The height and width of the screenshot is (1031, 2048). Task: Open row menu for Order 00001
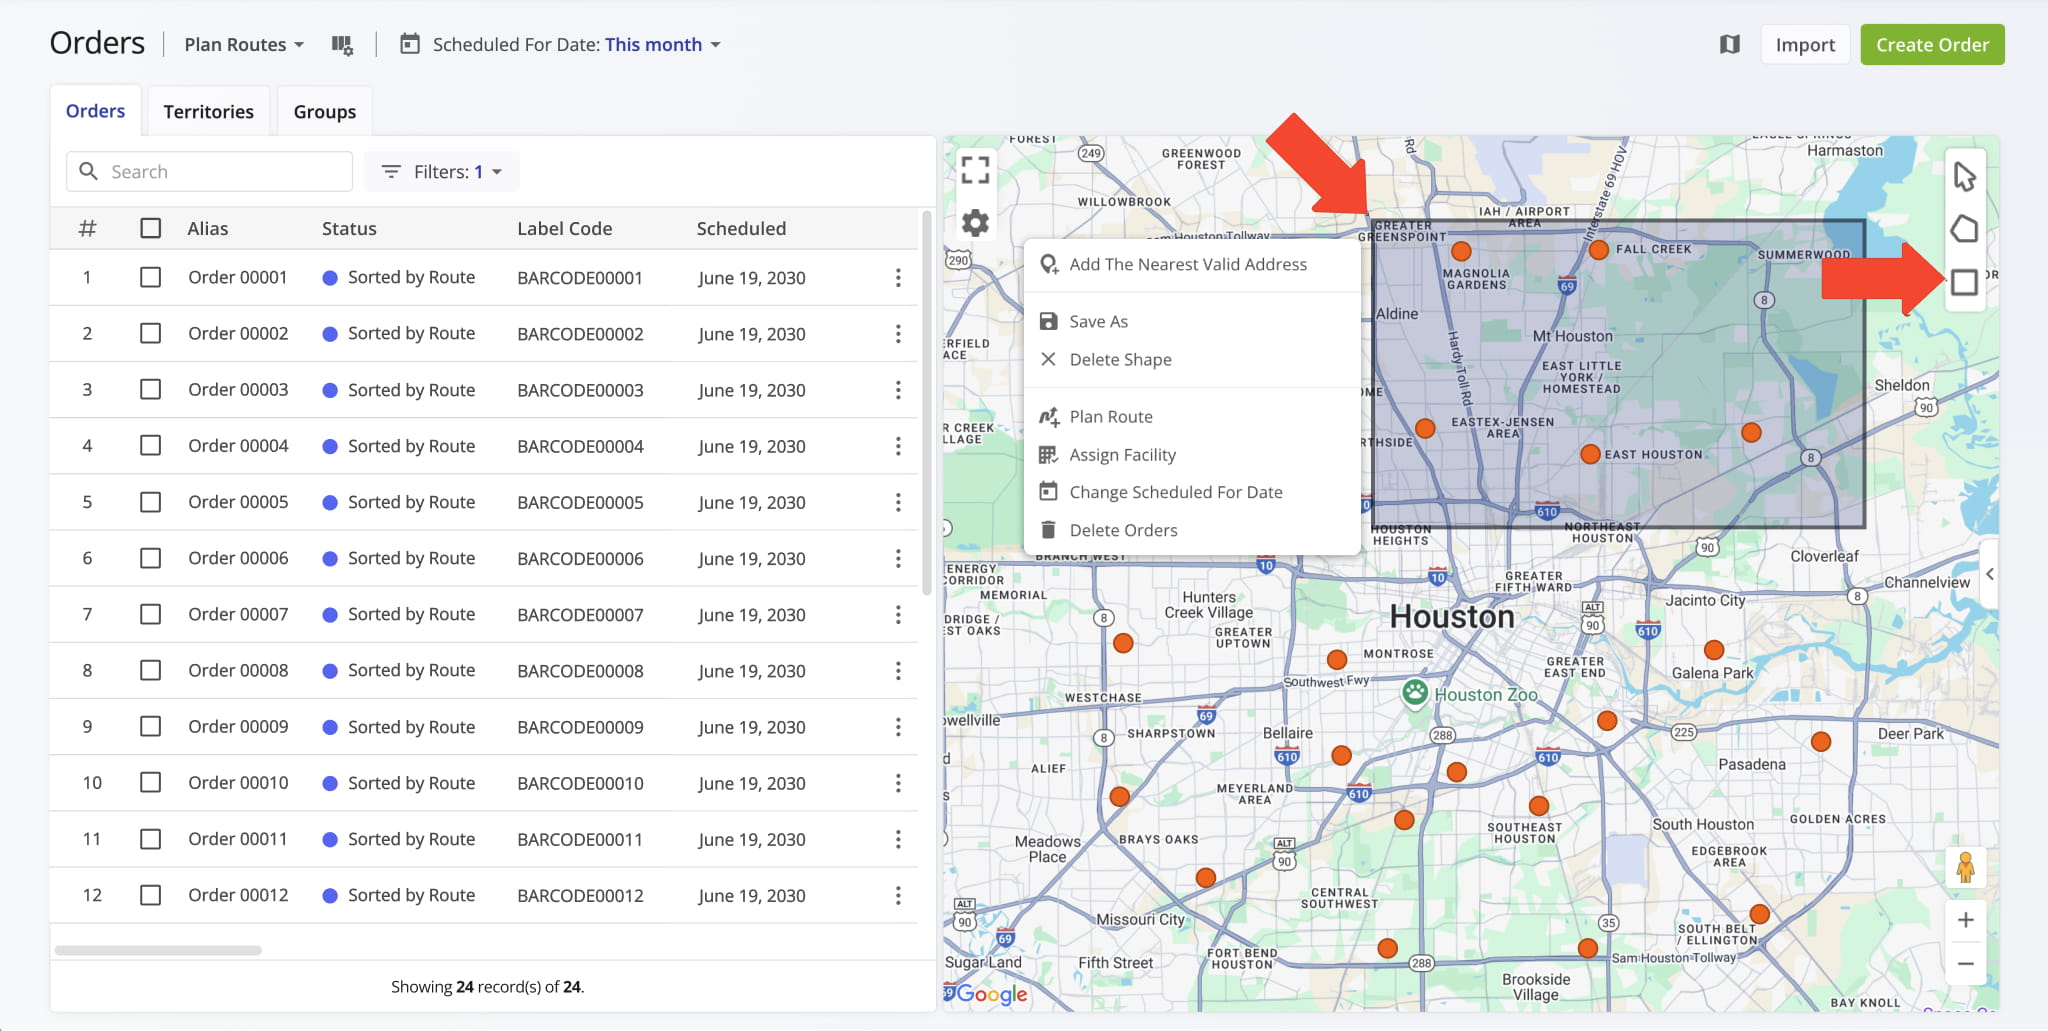pyautogui.click(x=898, y=278)
